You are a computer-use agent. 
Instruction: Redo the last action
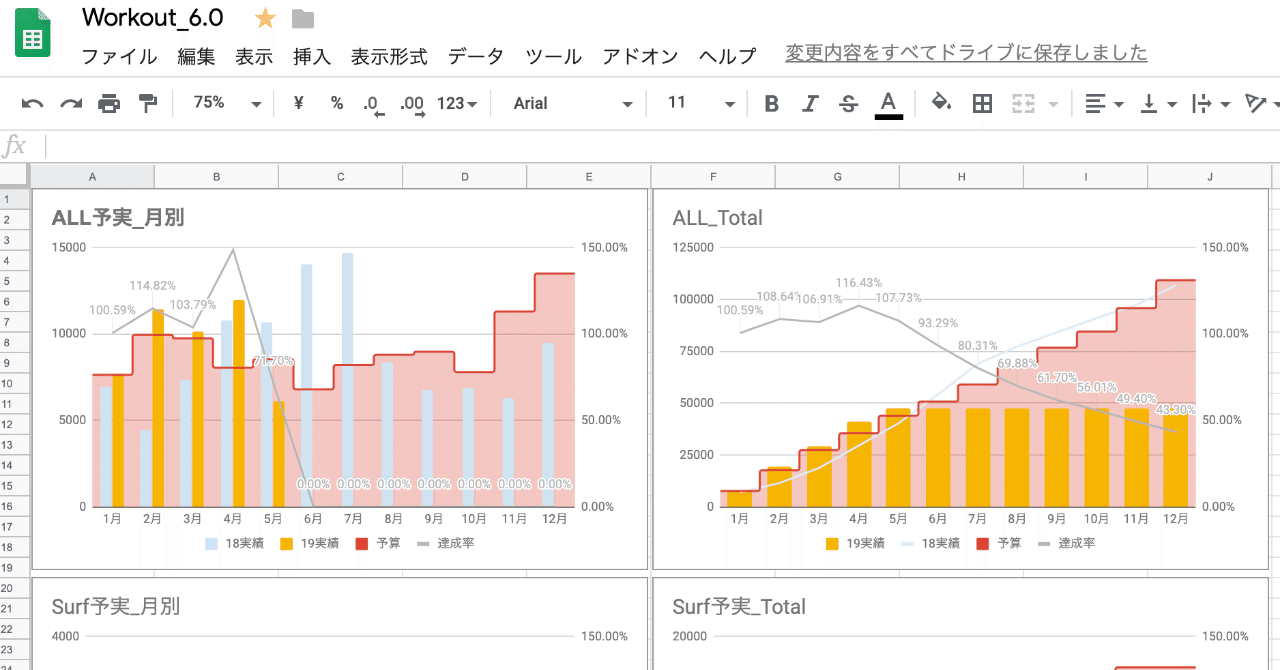71,103
